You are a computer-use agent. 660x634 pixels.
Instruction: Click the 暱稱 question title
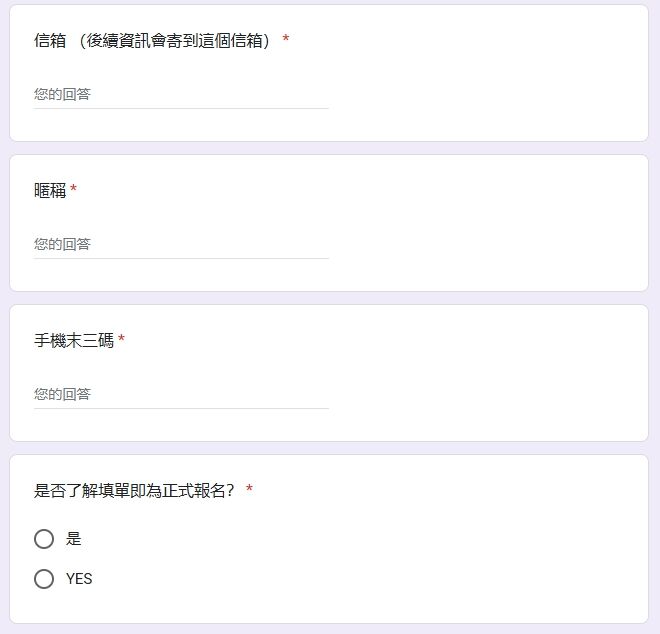tap(50, 190)
